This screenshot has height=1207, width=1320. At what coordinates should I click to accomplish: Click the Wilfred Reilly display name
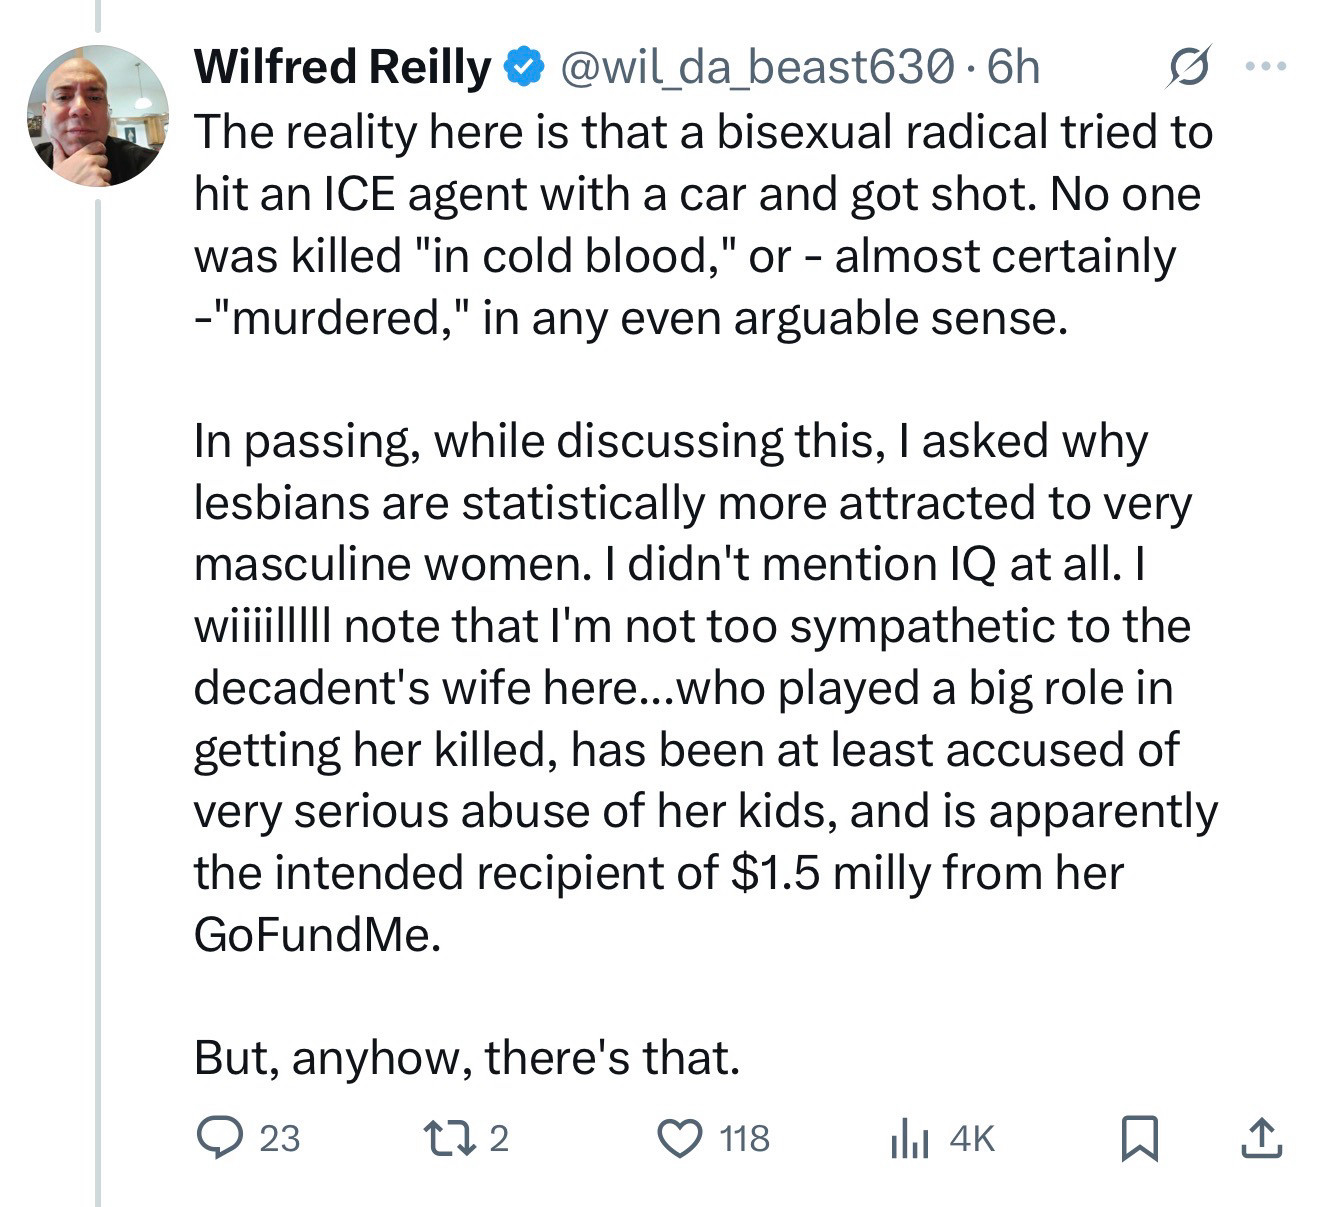(342, 67)
